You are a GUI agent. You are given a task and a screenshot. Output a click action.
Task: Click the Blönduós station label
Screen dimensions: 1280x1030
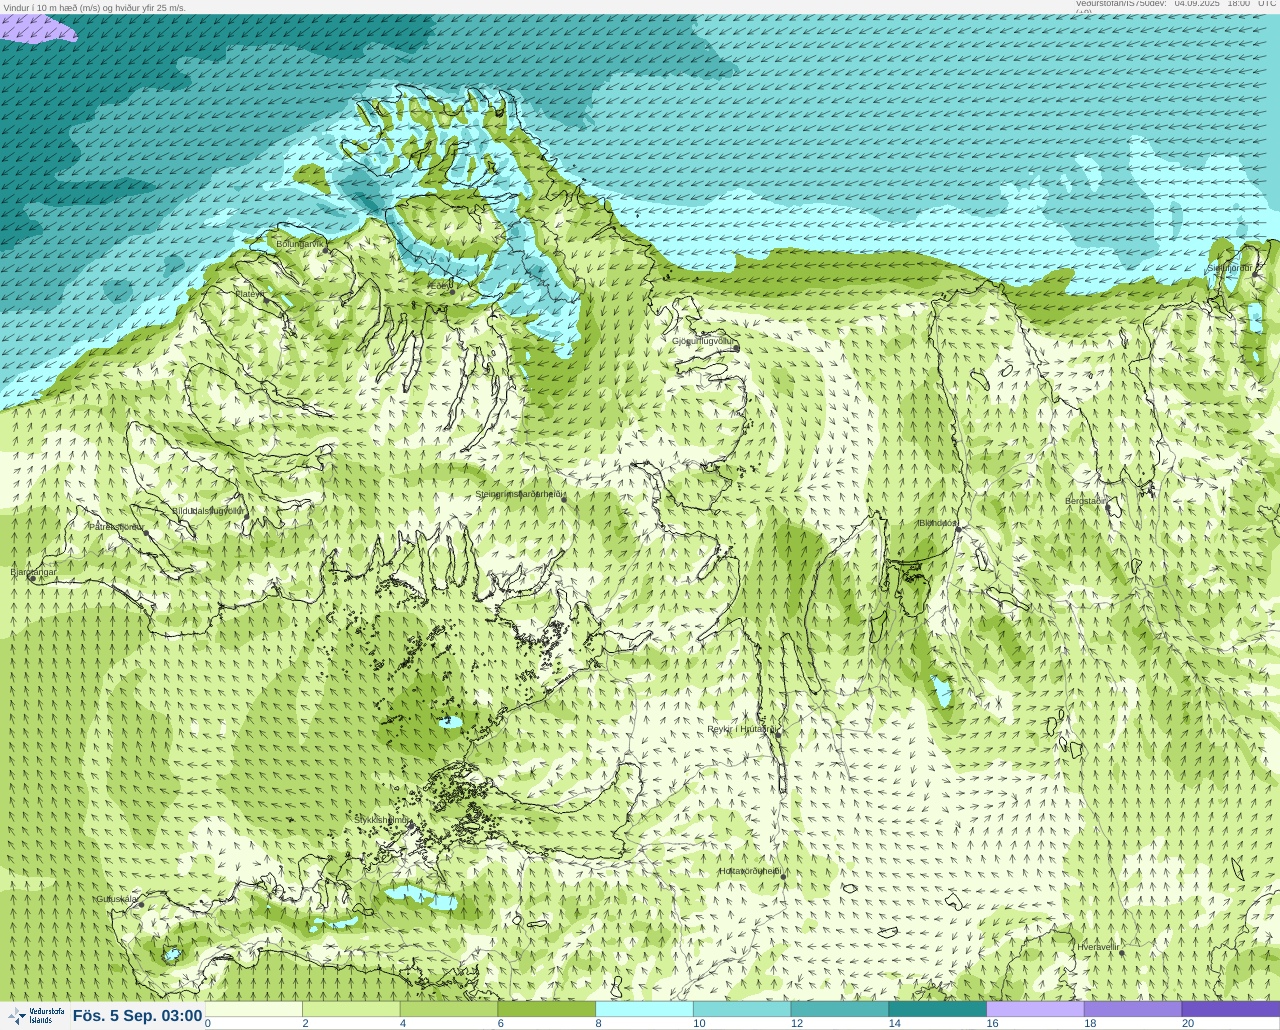coord(938,522)
